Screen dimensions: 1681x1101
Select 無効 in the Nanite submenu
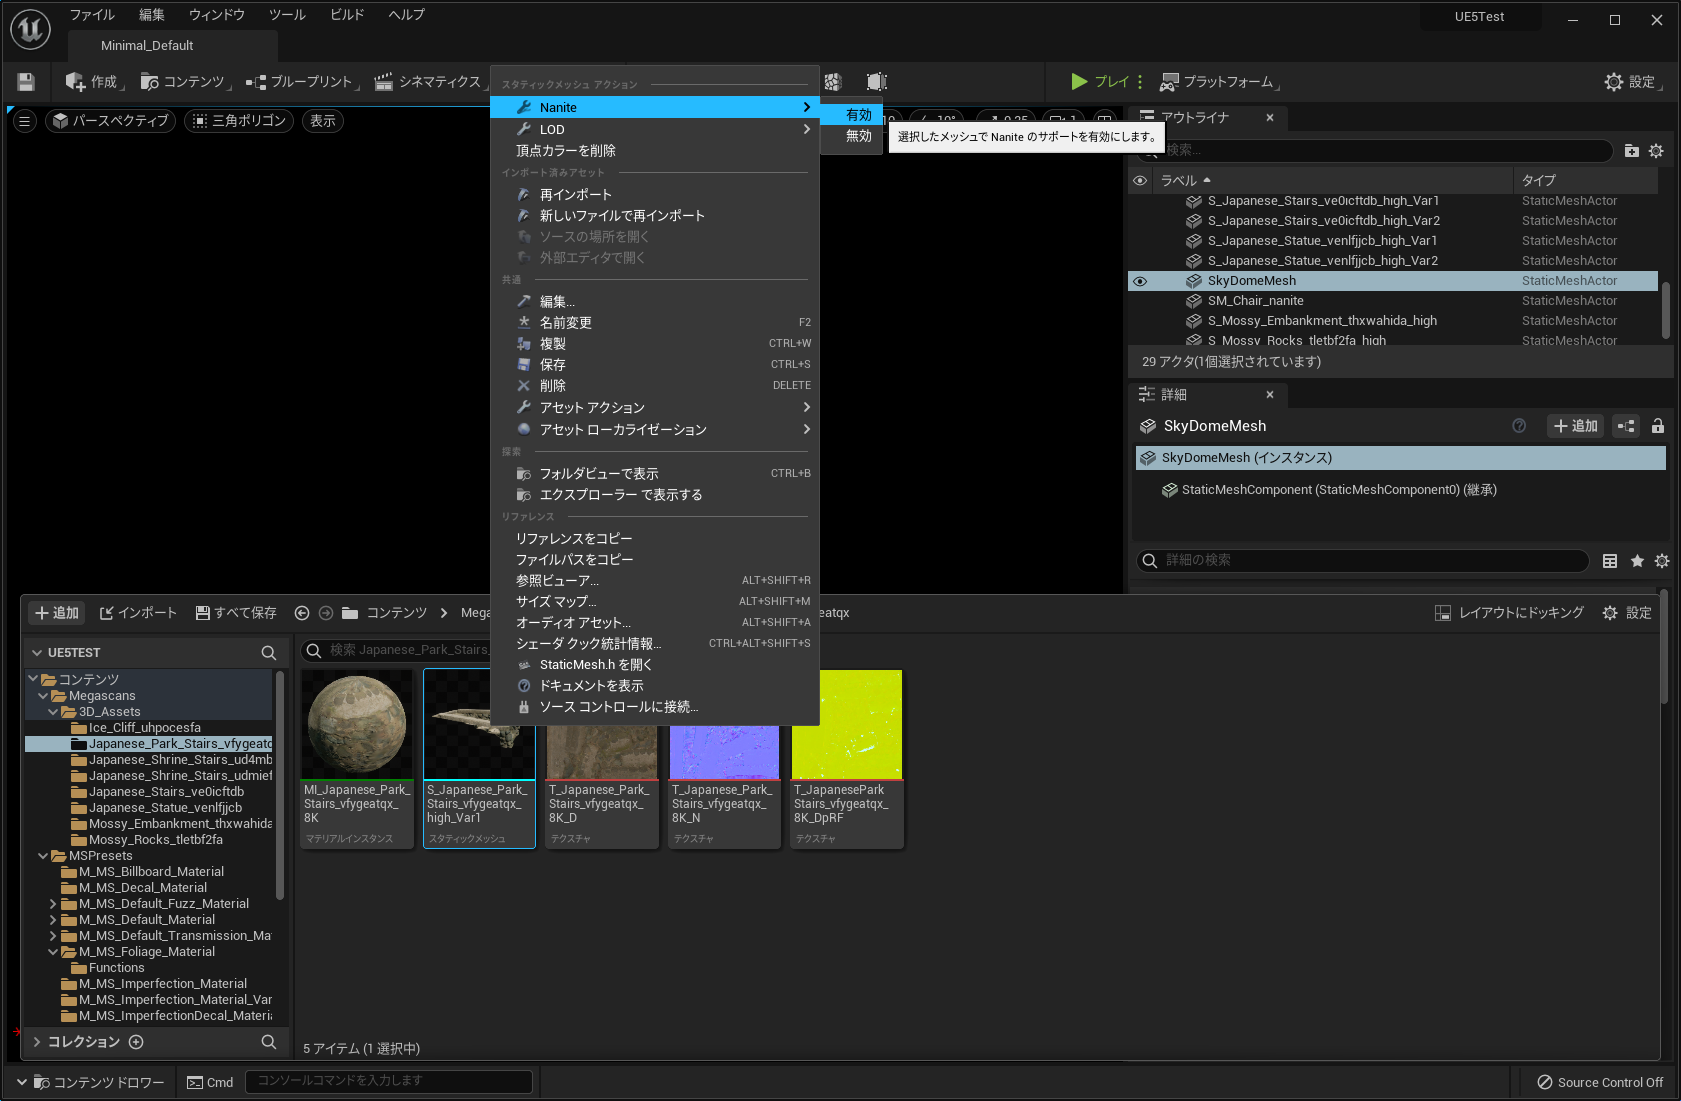[853, 136]
